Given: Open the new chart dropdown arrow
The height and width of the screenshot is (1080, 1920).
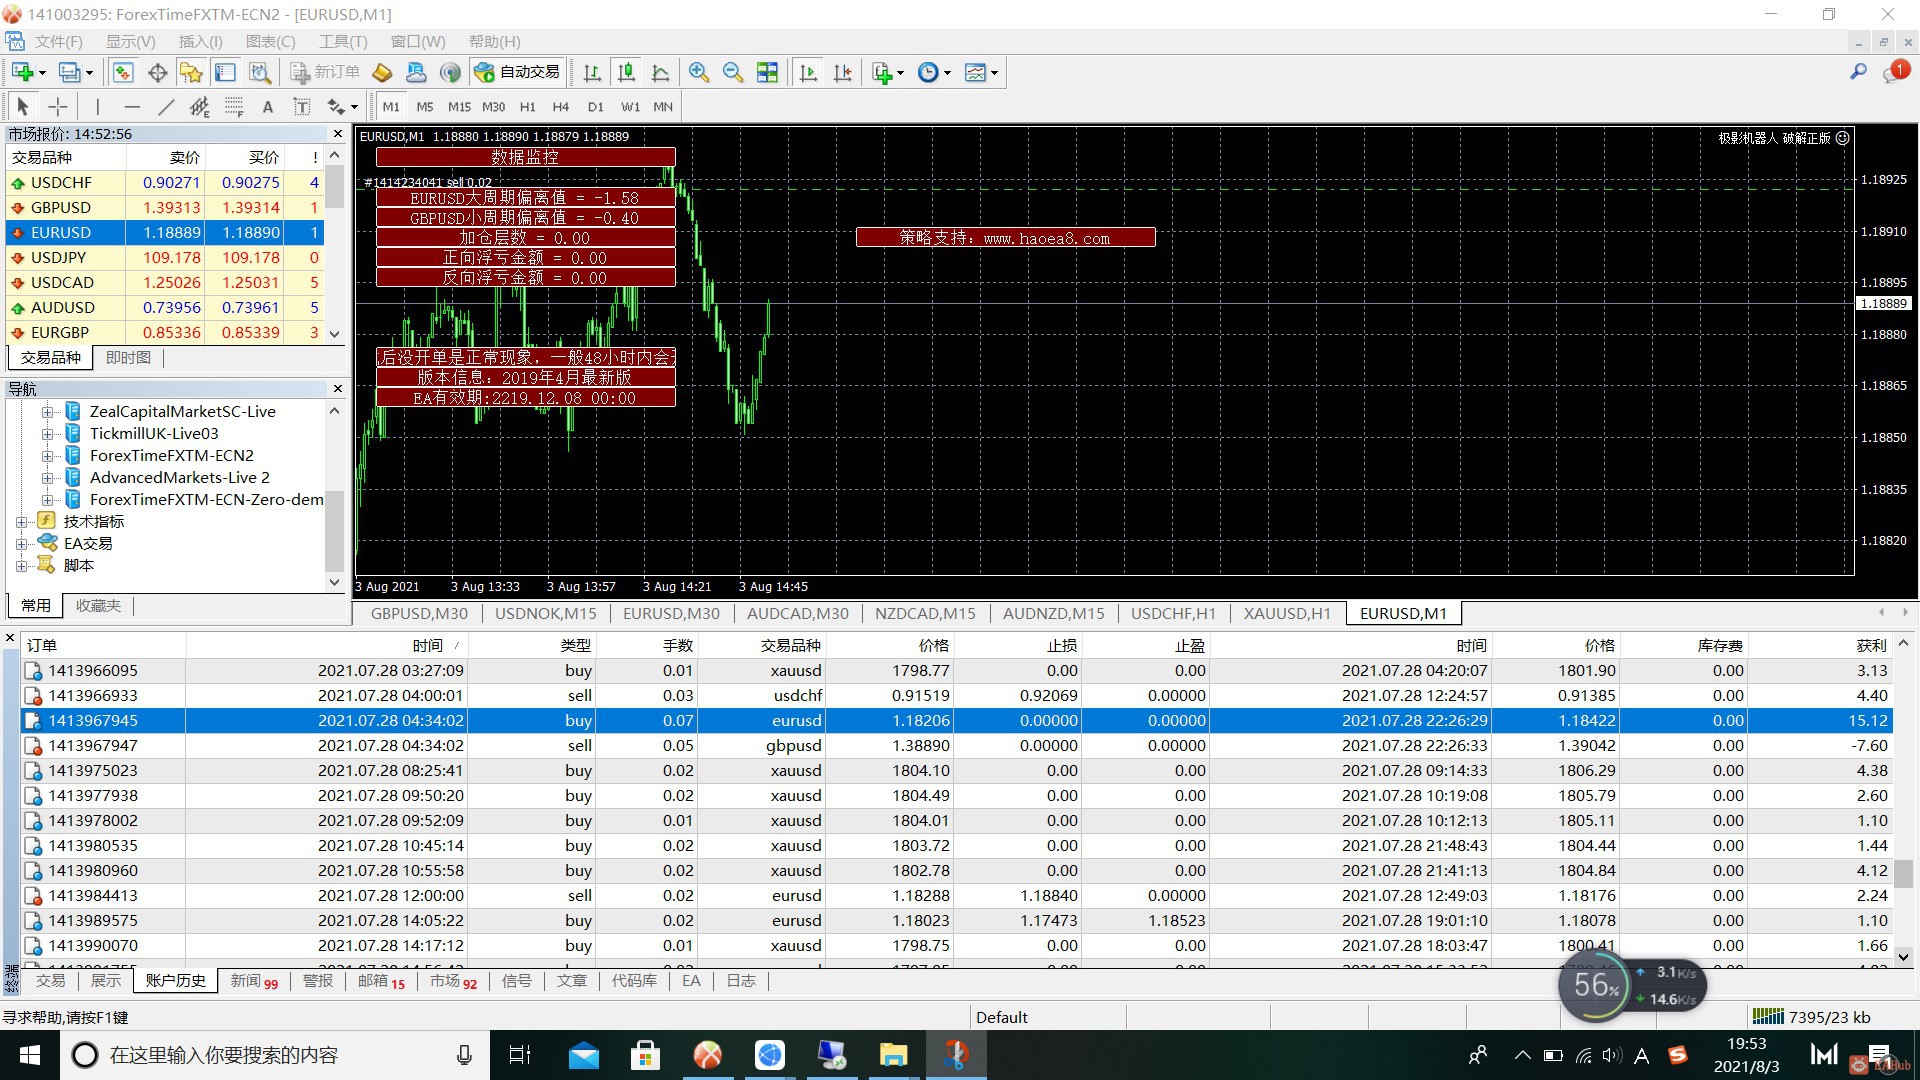Looking at the screenshot, I should click(x=42, y=72).
